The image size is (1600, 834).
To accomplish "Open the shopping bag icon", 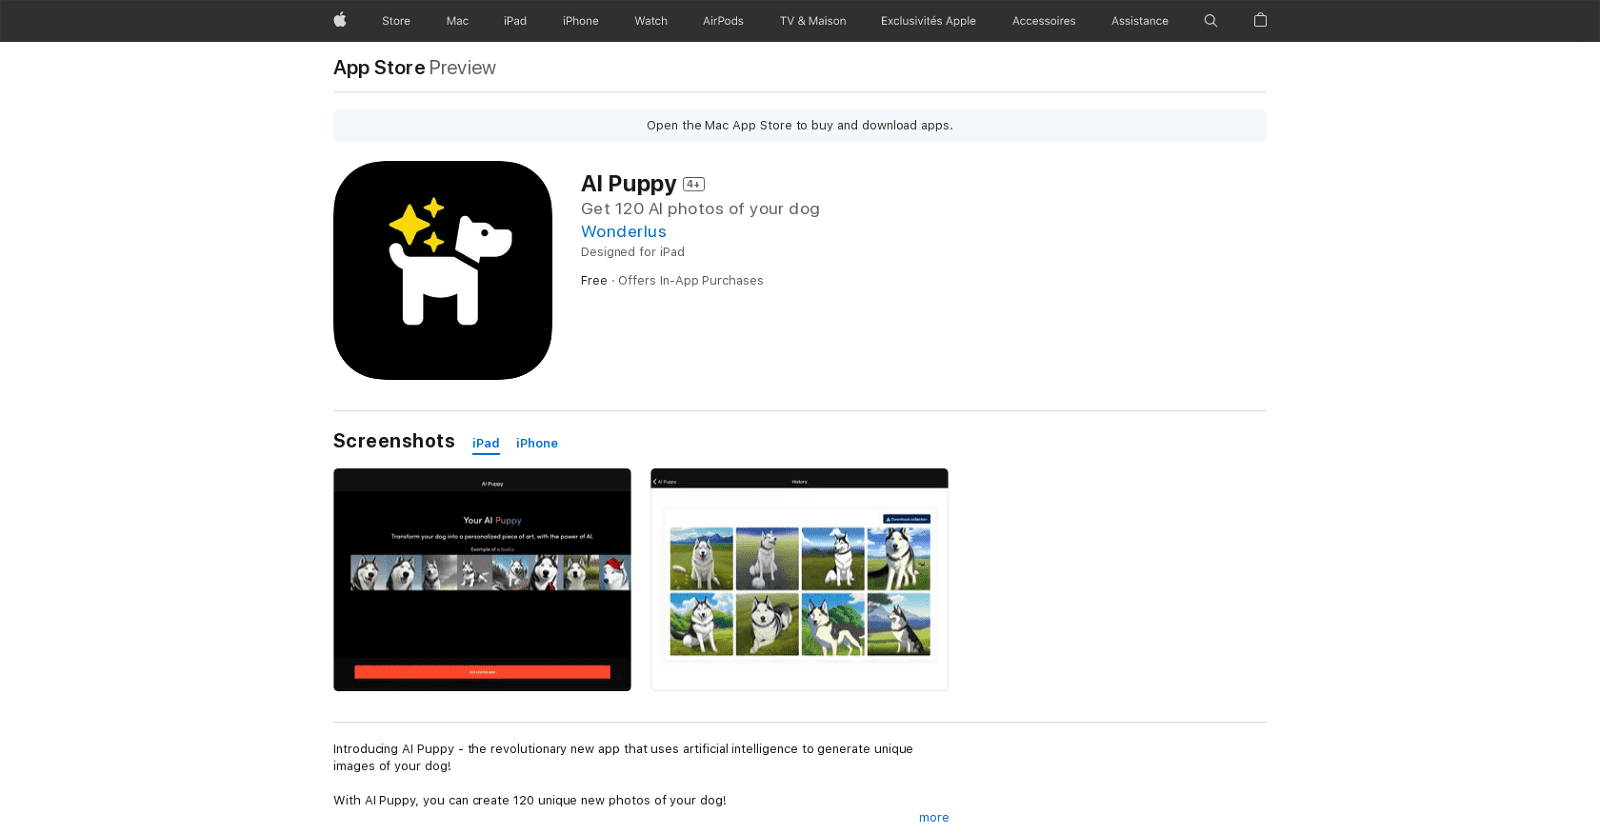I will [x=1260, y=20].
